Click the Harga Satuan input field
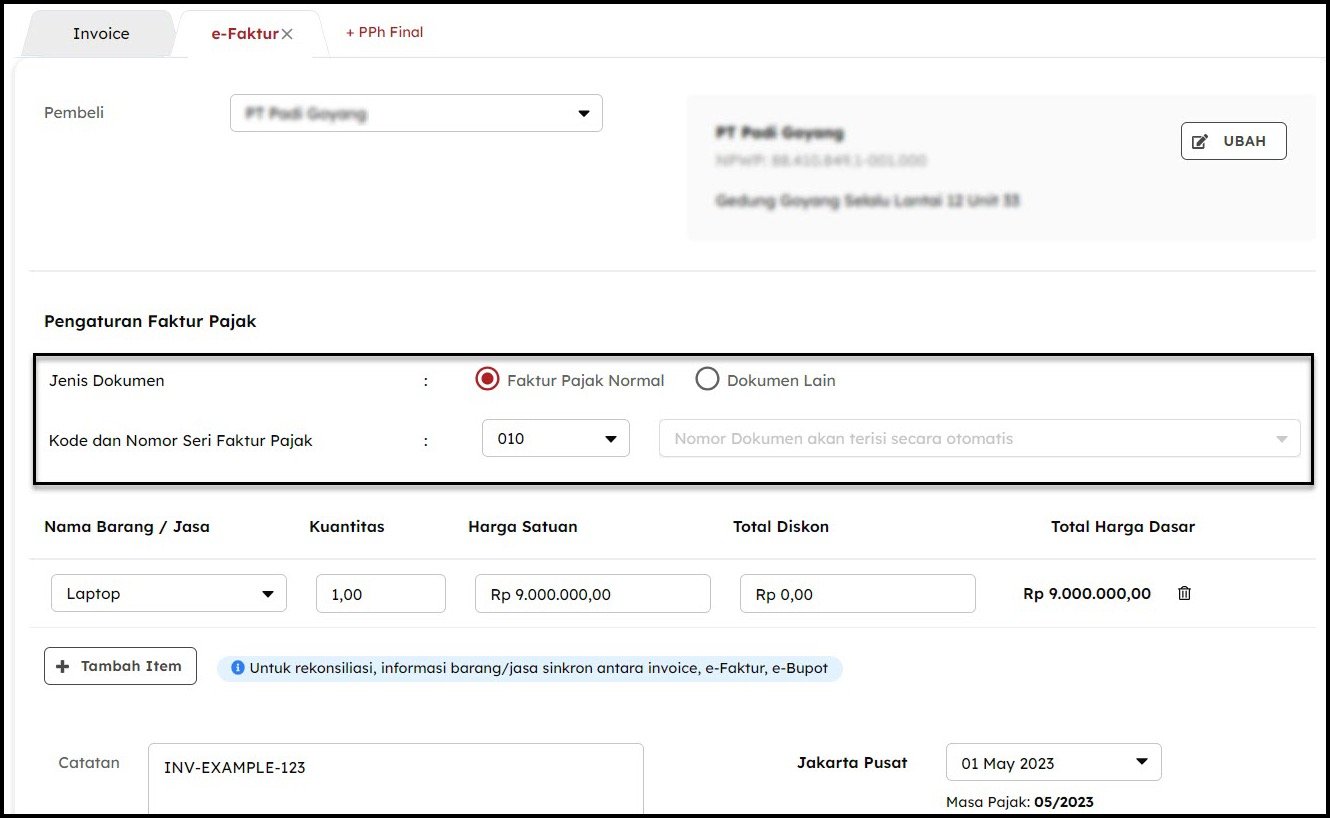 coord(592,594)
